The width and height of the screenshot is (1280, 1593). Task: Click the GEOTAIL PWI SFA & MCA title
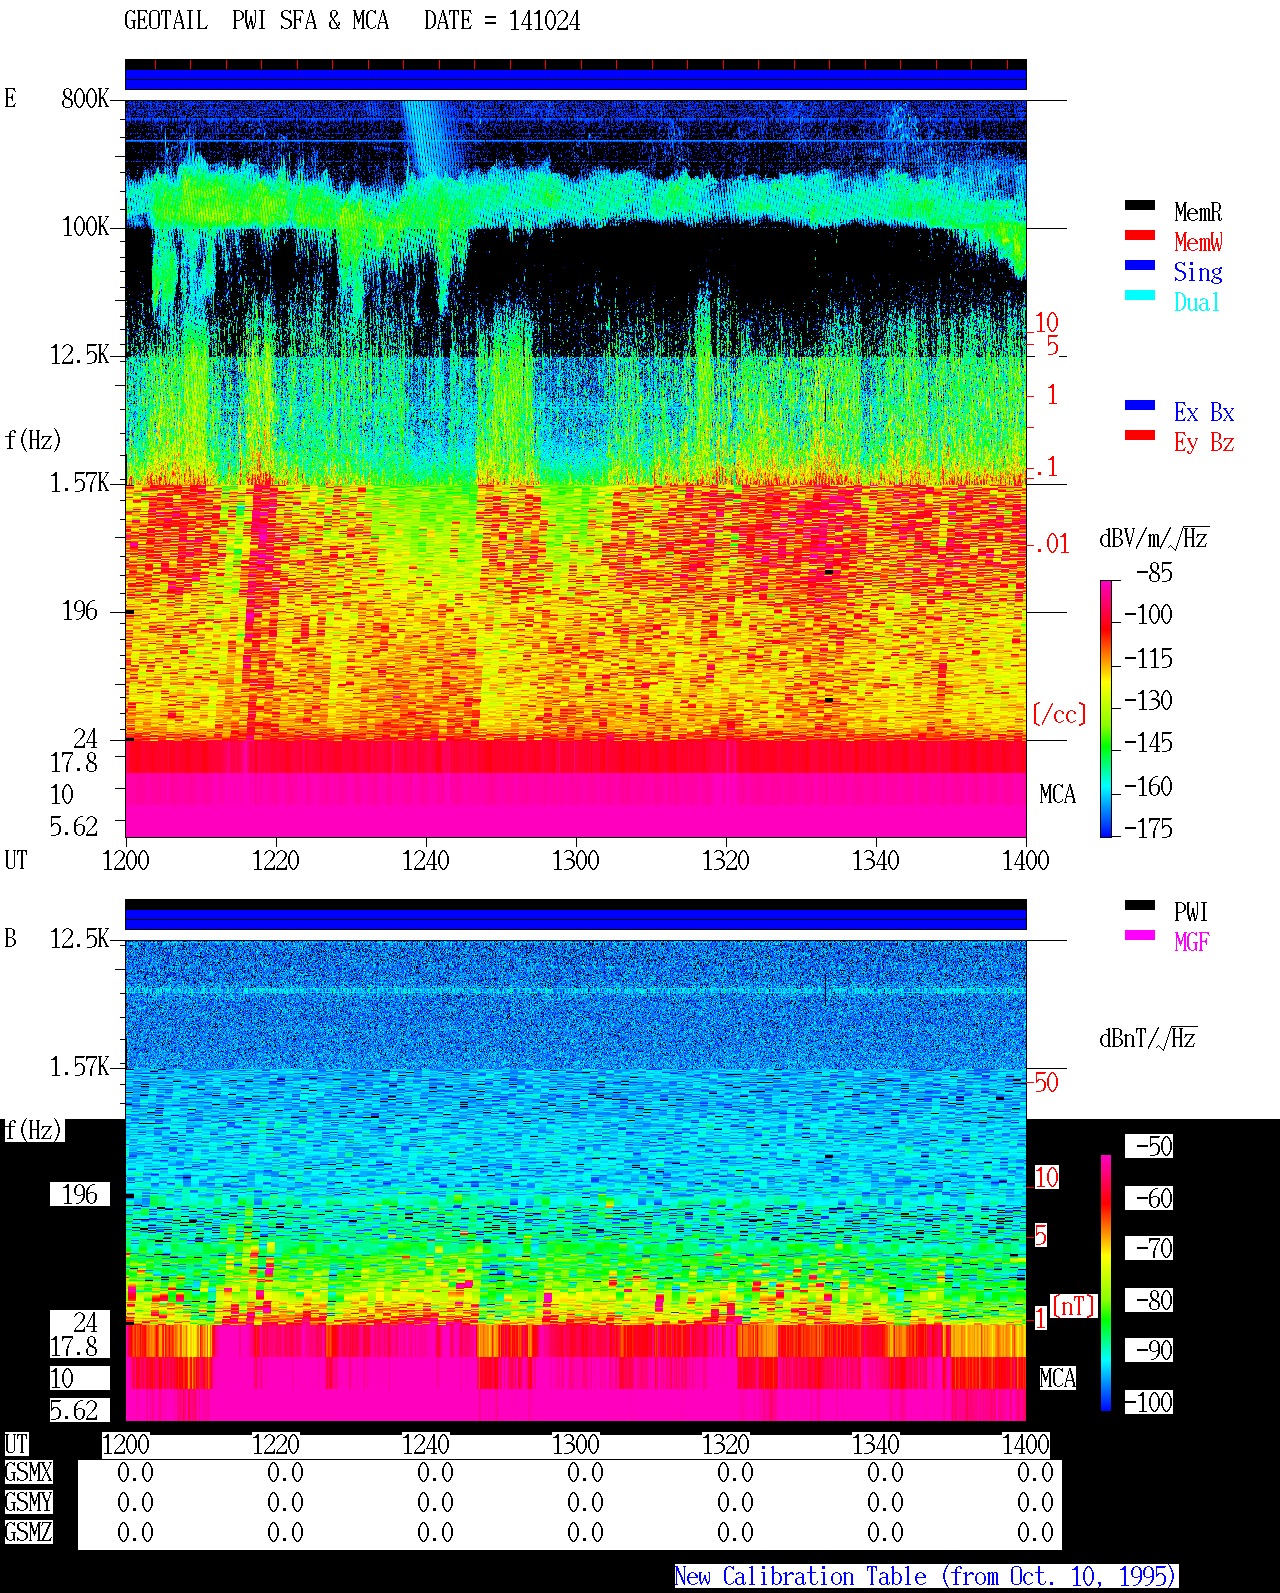257,21
